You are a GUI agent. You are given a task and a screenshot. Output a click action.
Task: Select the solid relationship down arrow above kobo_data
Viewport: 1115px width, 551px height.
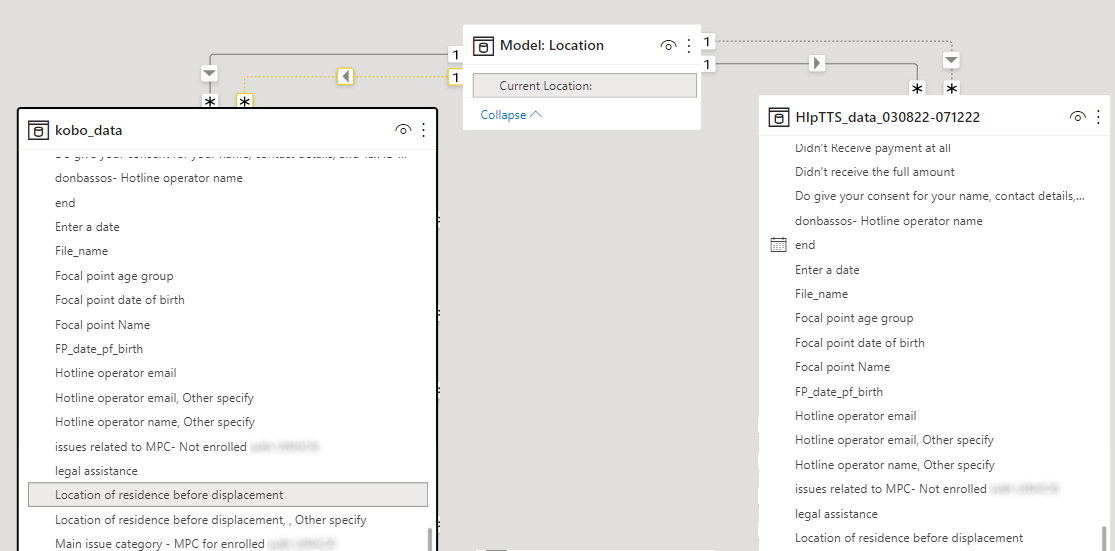coord(209,73)
